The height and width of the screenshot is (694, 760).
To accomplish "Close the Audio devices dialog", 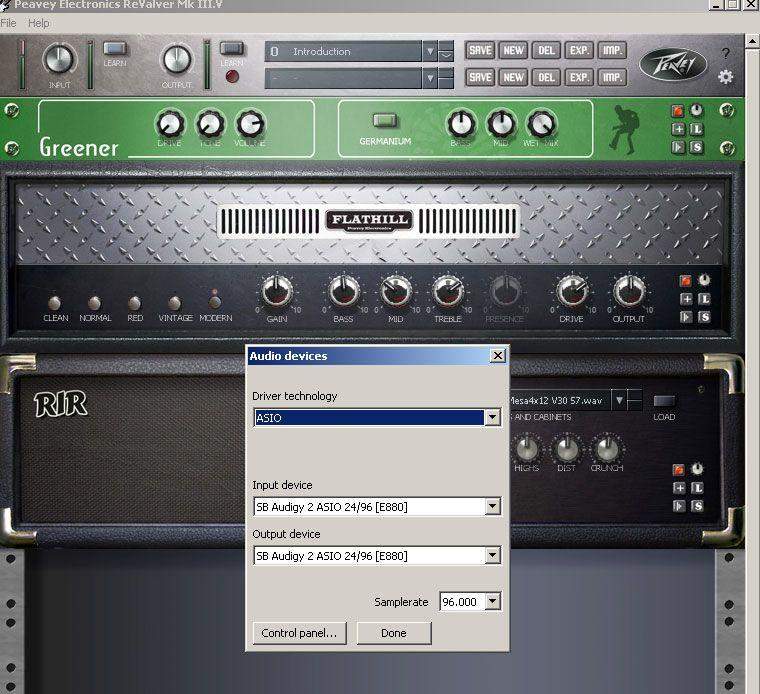I will click(x=498, y=356).
